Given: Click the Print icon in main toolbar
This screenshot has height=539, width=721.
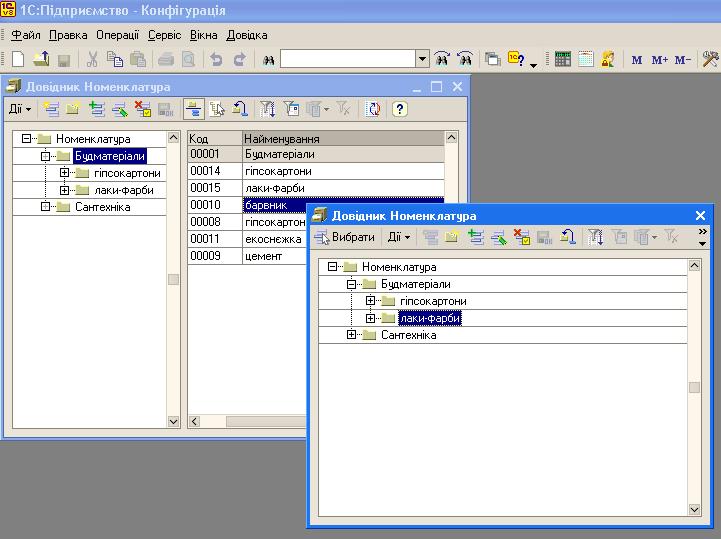Looking at the screenshot, I should pos(166,59).
